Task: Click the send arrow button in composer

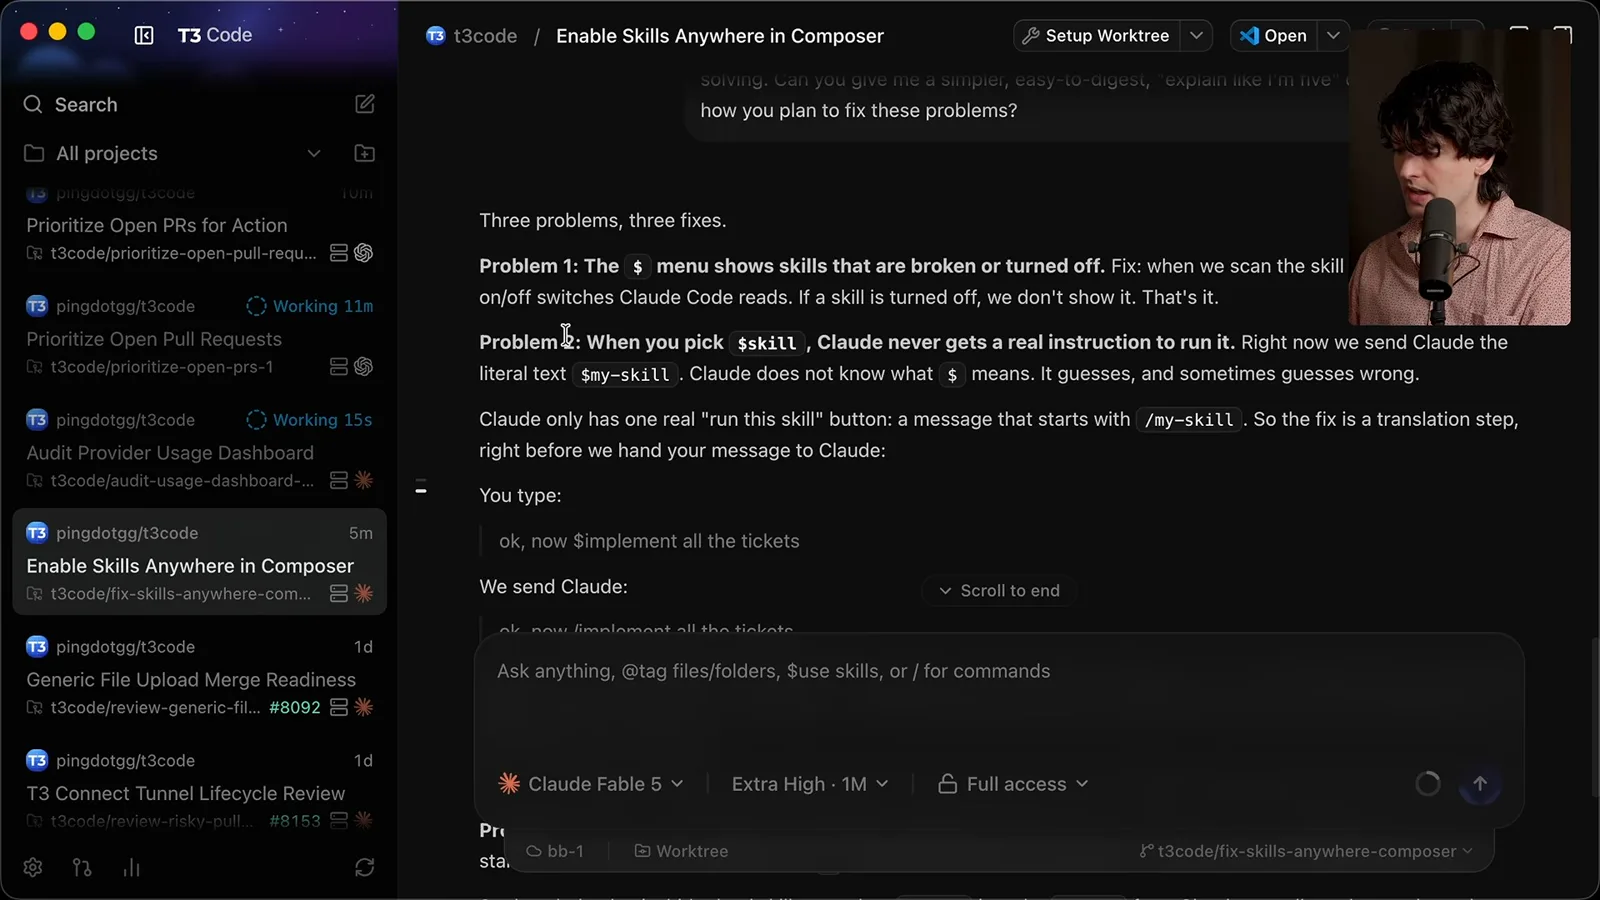Action: point(1480,784)
